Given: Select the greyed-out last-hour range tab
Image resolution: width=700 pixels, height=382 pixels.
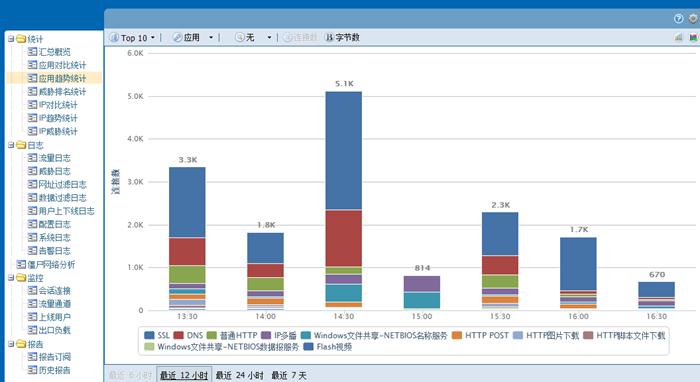Looking at the screenshot, I should point(130,375).
